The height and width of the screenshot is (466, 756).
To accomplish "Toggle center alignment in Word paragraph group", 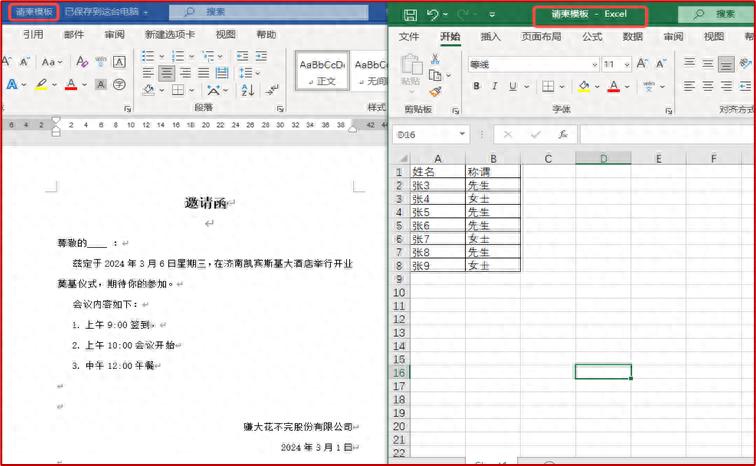I will (167, 73).
